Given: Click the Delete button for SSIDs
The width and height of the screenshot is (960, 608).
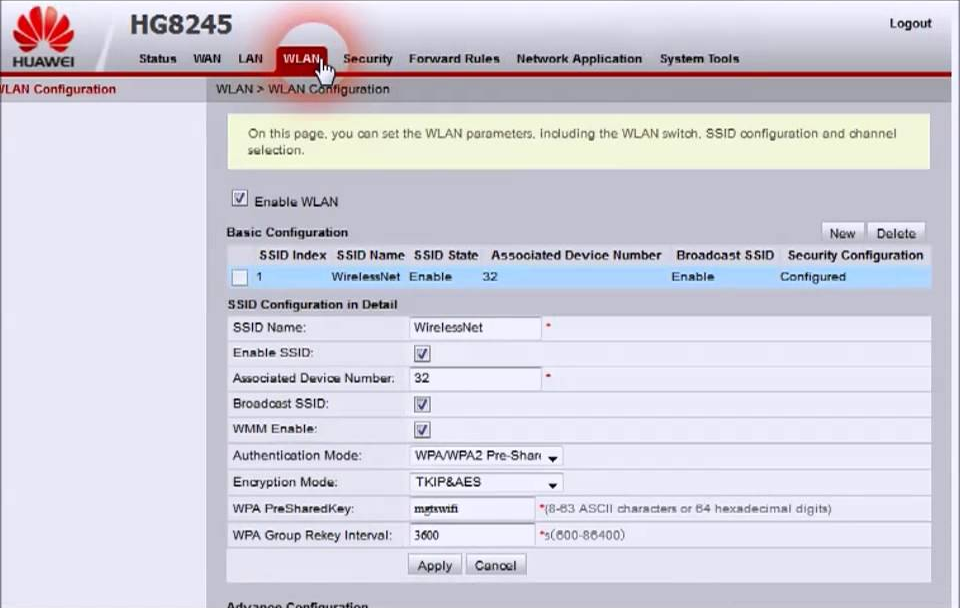Looking at the screenshot, I should point(896,233).
